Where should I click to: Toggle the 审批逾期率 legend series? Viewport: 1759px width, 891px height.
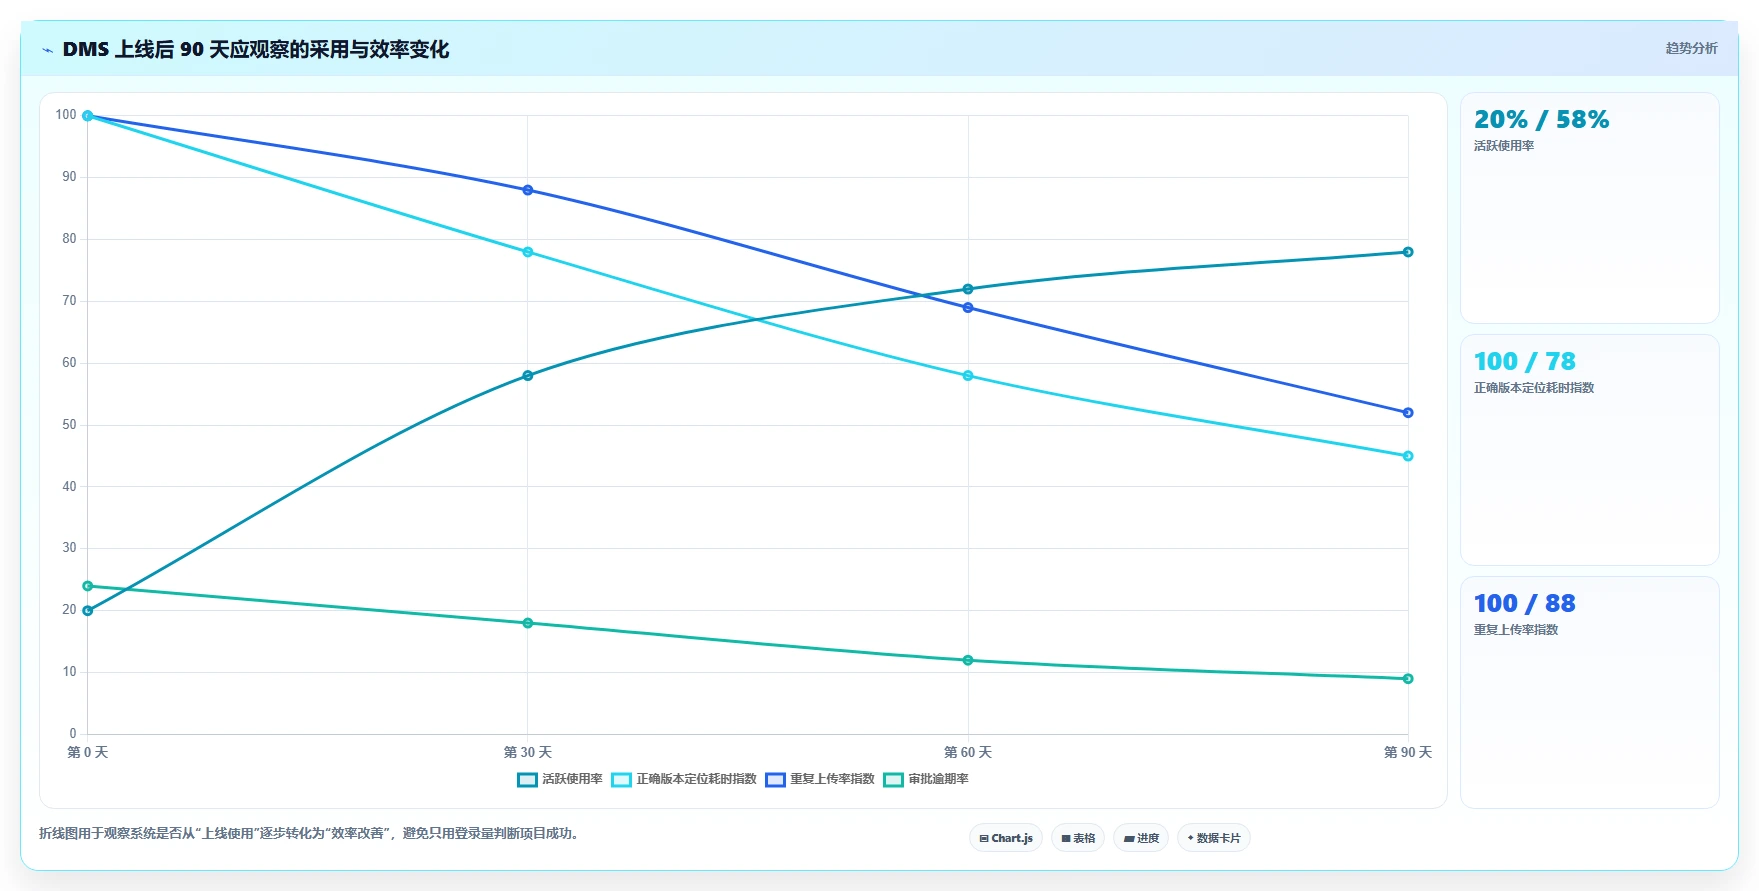tap(926, 779)
